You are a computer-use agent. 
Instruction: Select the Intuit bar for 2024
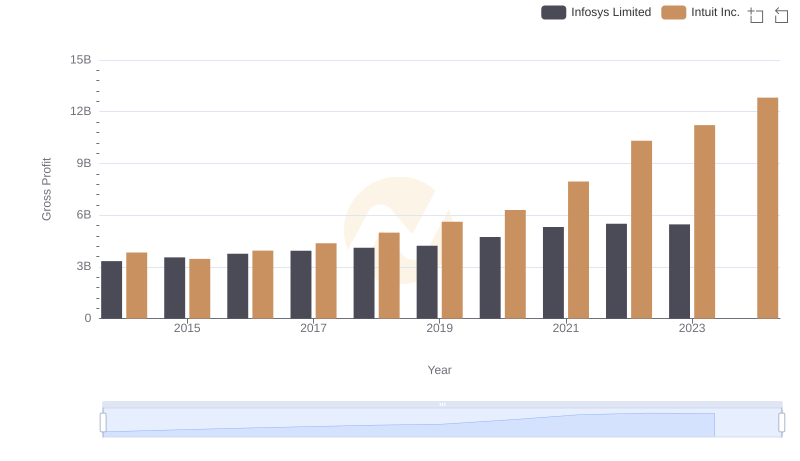767,208
